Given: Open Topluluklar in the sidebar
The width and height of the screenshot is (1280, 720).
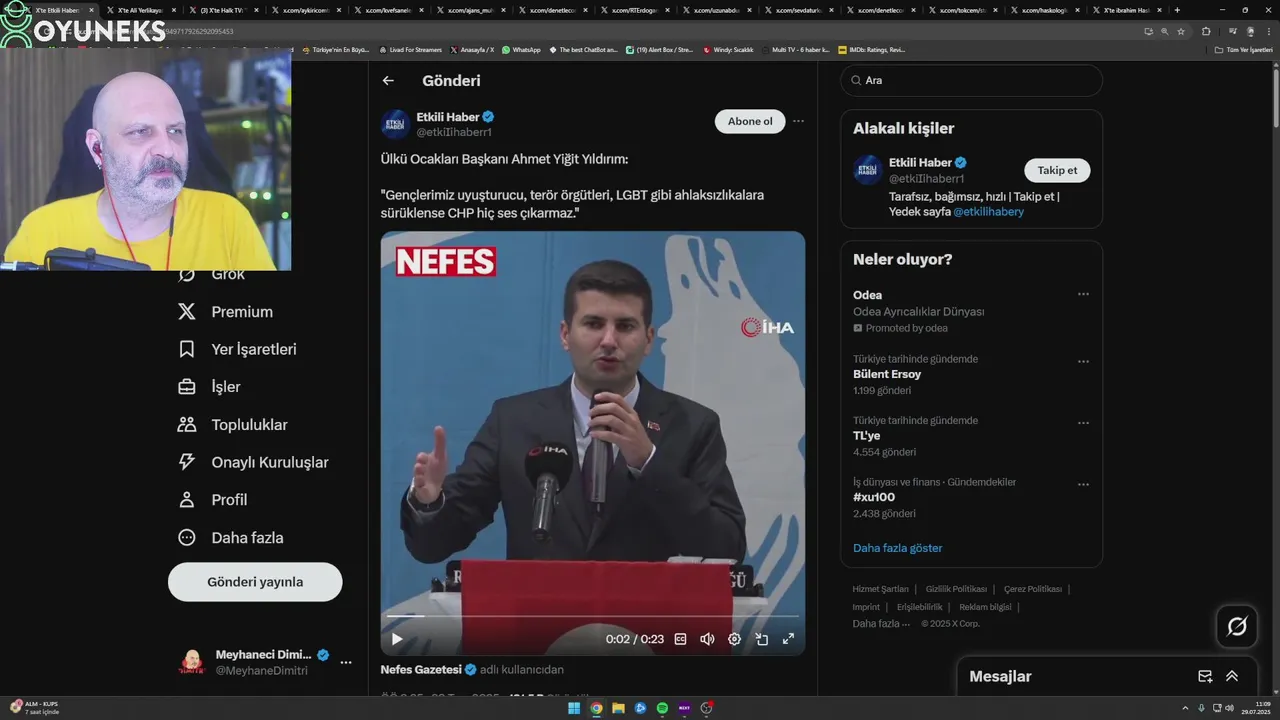Looking at the screenshot, I should pyautogui.click(x=232, y=425).
